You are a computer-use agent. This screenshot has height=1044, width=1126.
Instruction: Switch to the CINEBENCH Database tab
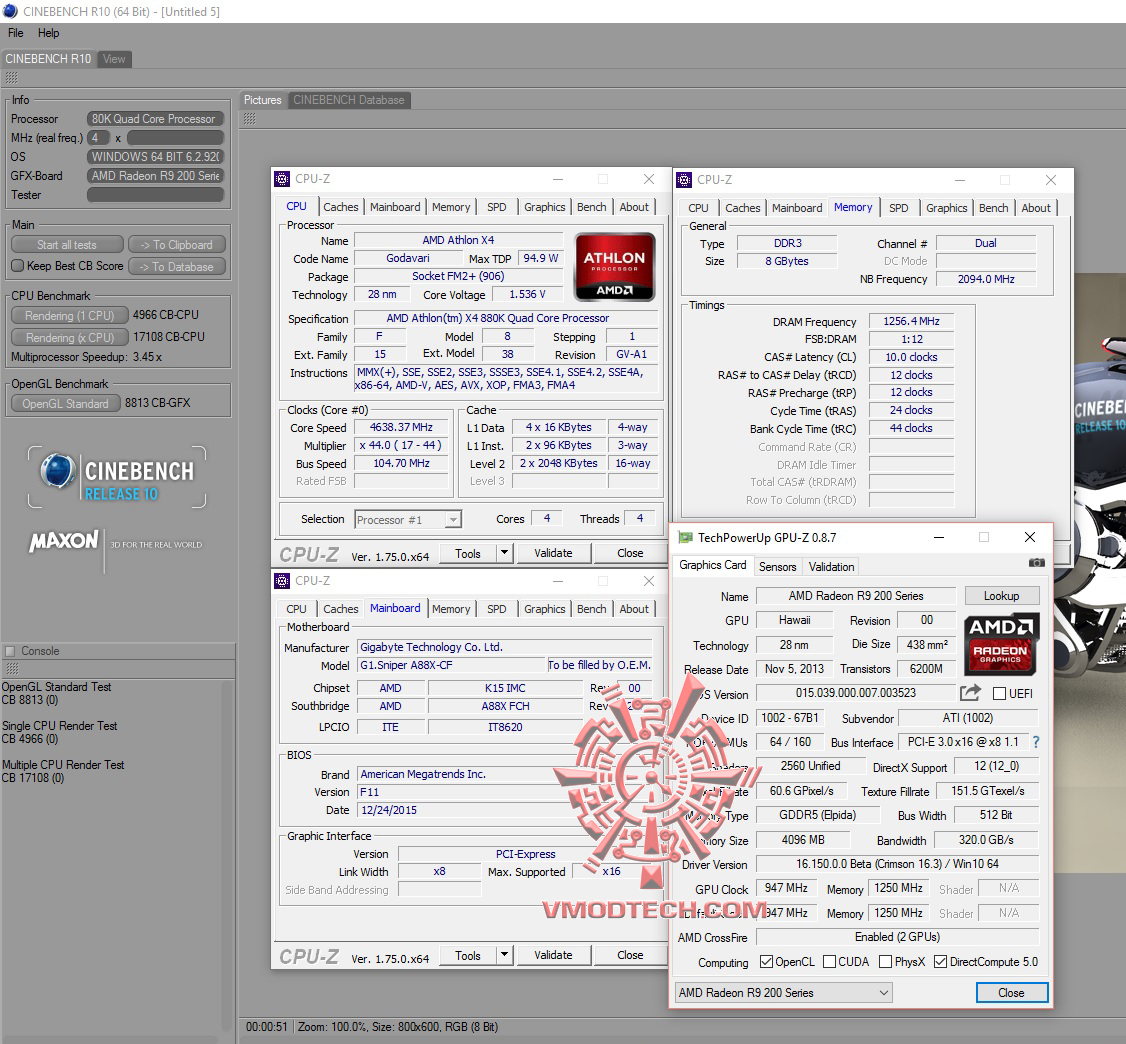coord(349,100)
